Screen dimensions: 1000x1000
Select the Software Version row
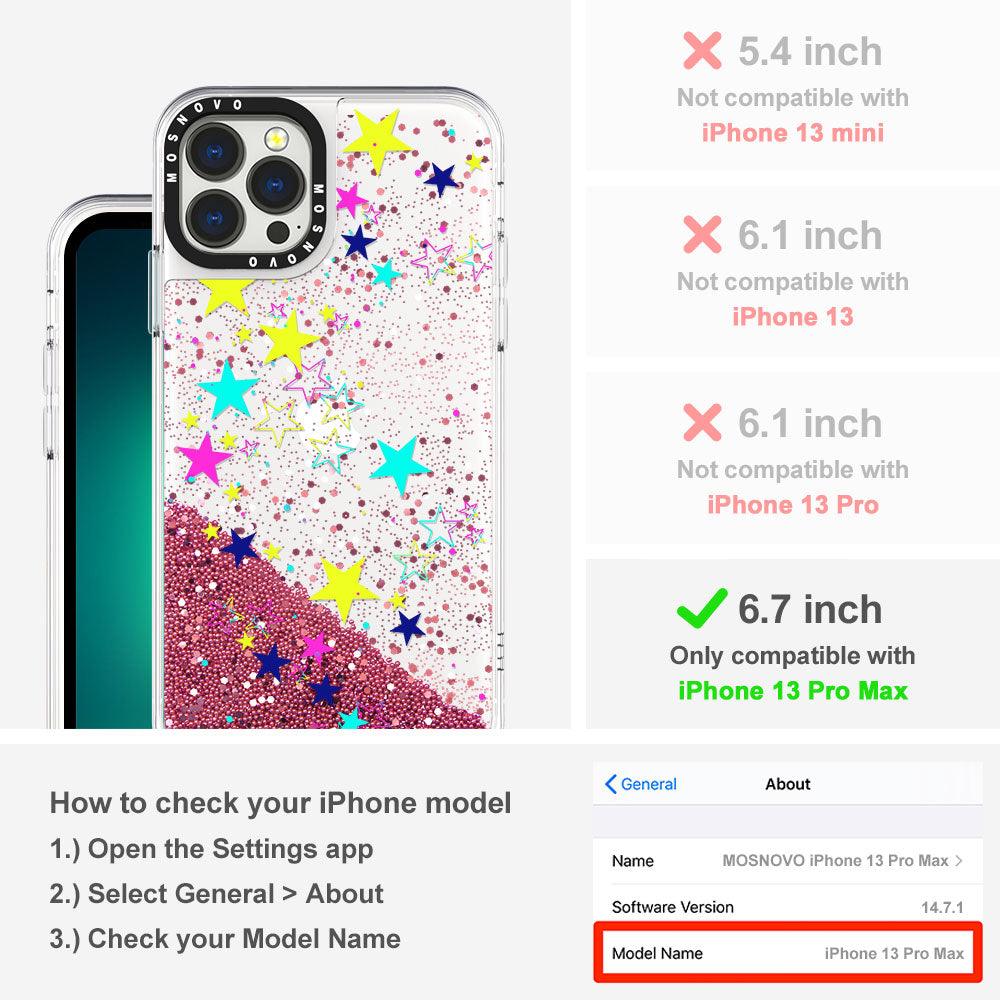tap(788, 907)
